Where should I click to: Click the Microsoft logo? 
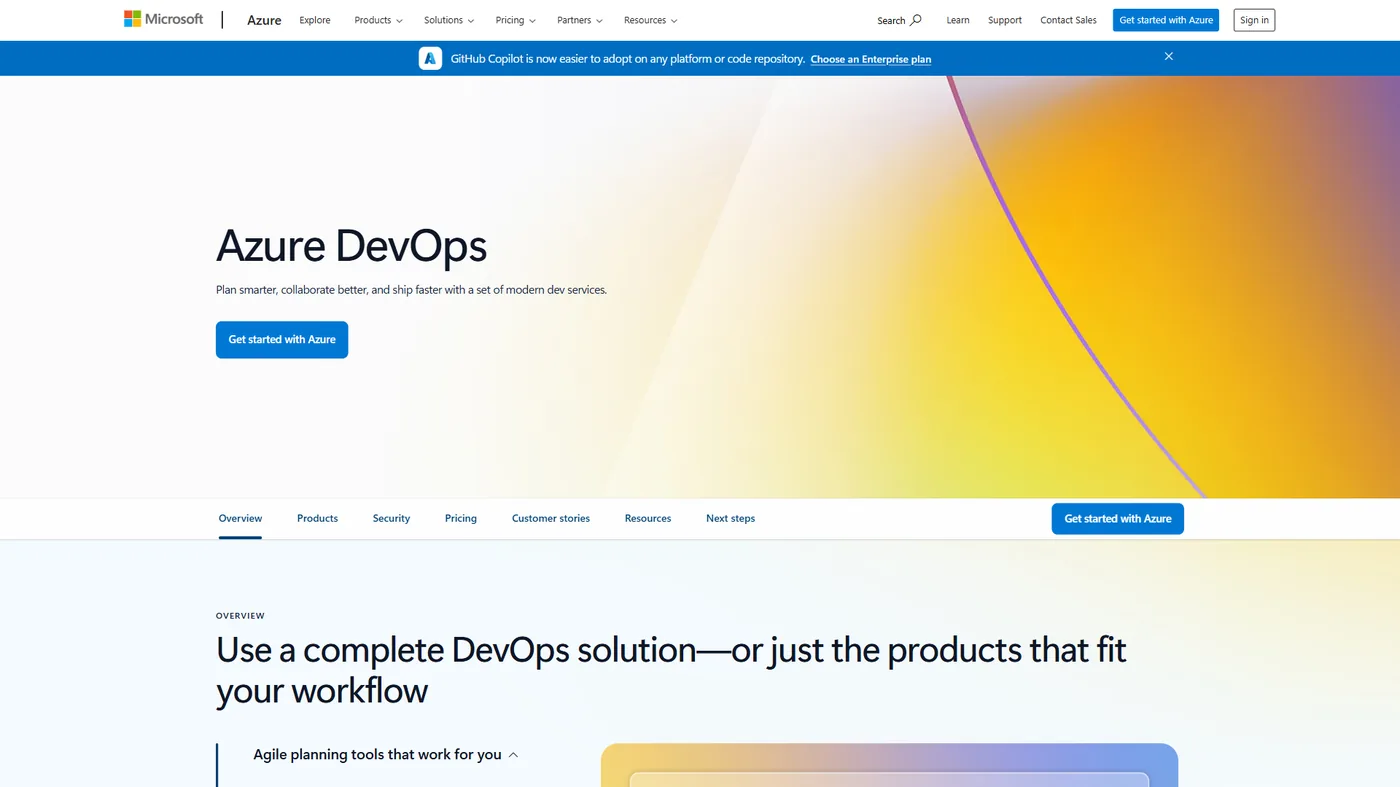tap(163, 19)
